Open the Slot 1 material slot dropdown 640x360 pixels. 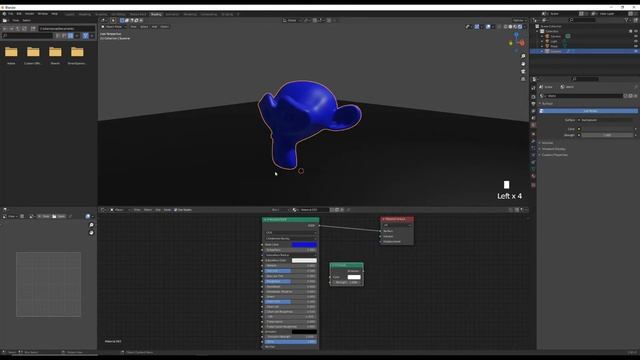(x=280, y=210)
